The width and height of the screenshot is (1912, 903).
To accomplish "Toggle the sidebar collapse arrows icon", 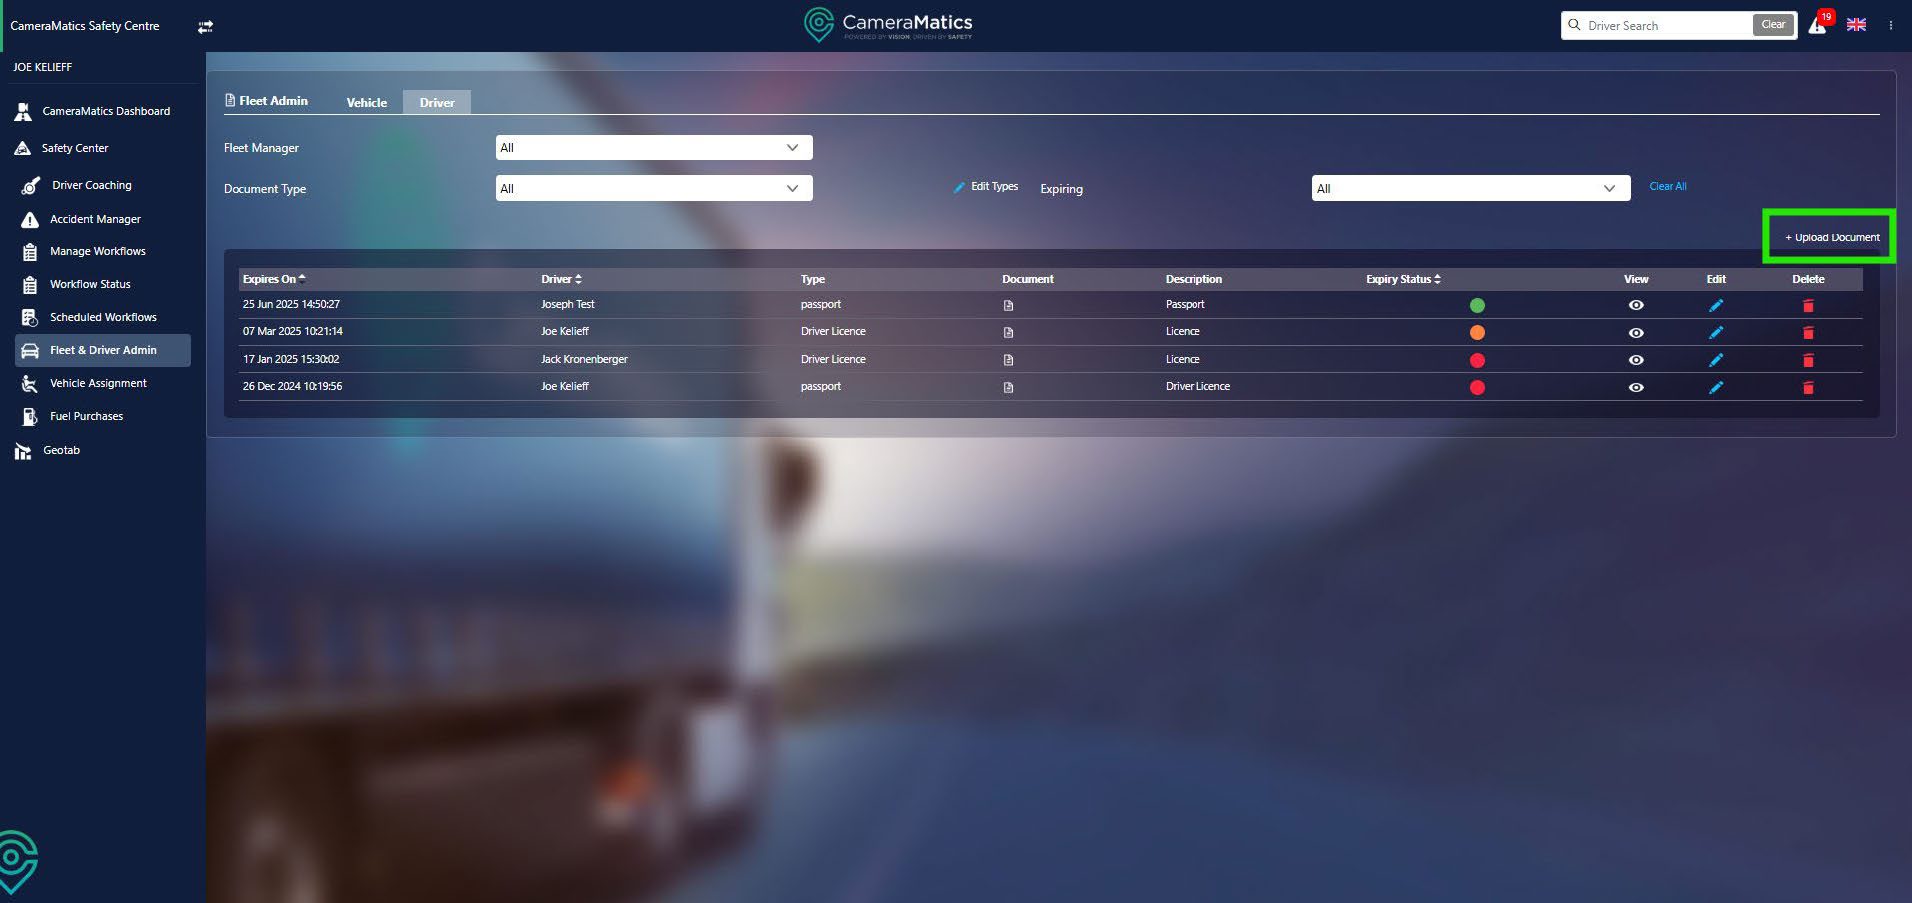I will click(205, 27).
